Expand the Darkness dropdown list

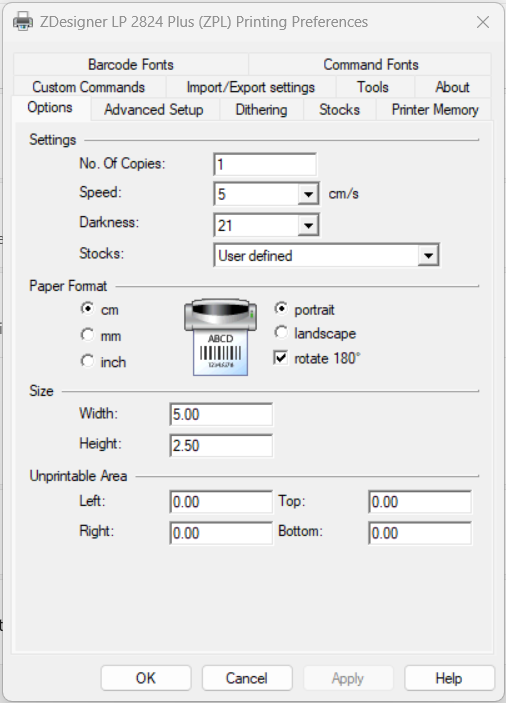pos(308,225)
